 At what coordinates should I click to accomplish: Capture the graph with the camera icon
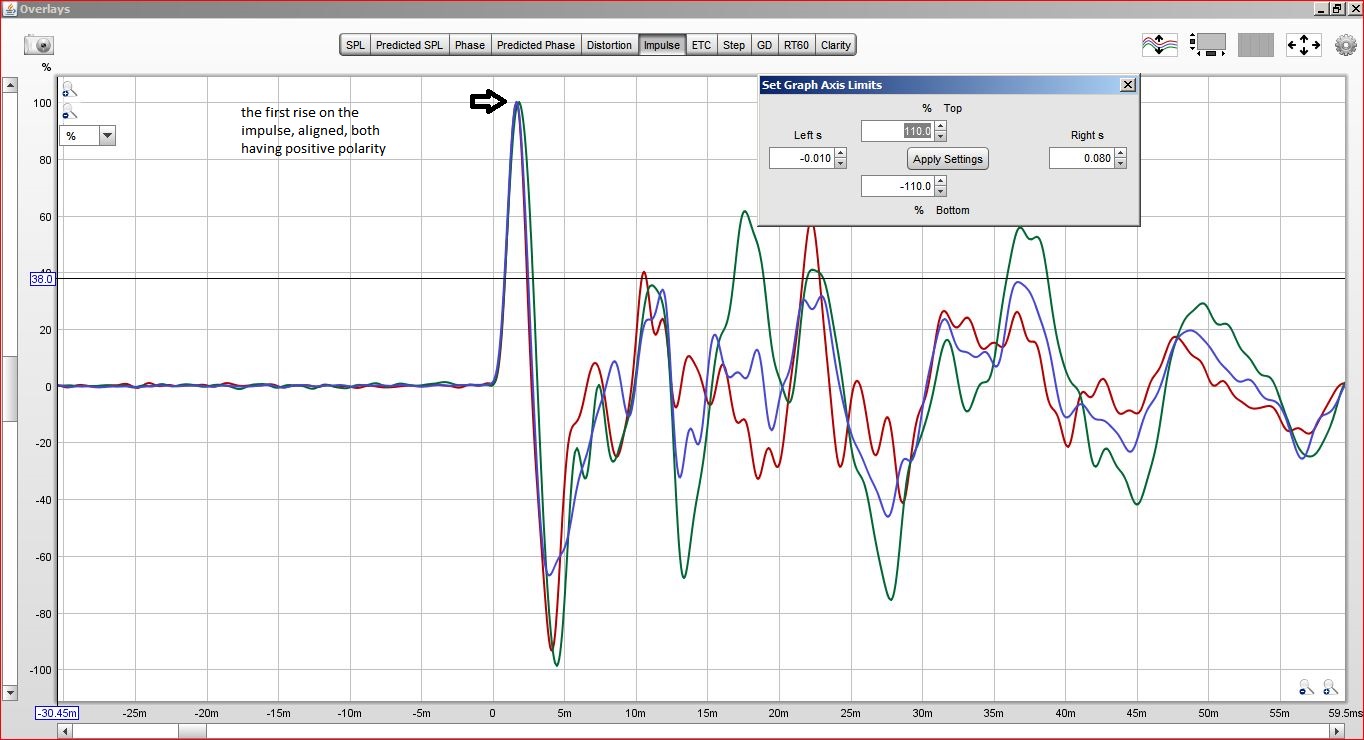[x=38, y=45]
